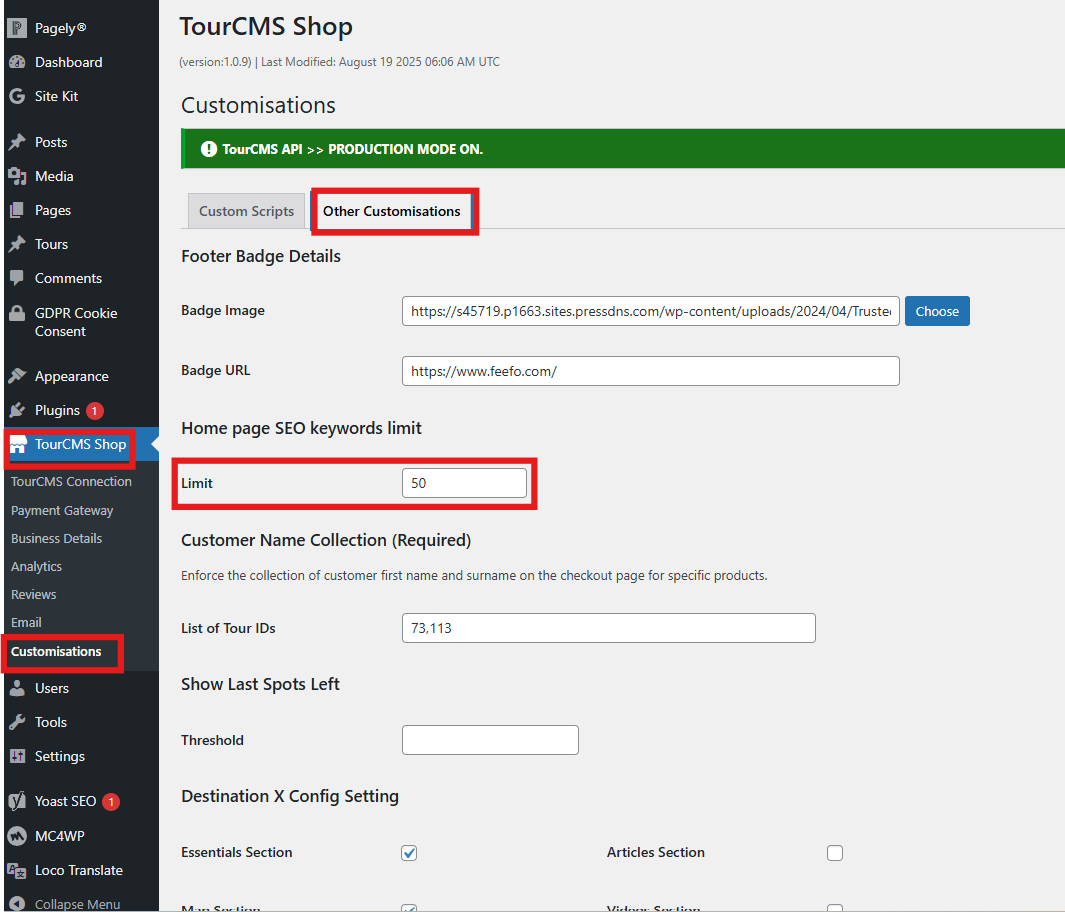The height and width of the screenshot is (912, 1065).
Task: Click the alert icon in production banner
Action: pyautogui.click(x=209, y=149)
